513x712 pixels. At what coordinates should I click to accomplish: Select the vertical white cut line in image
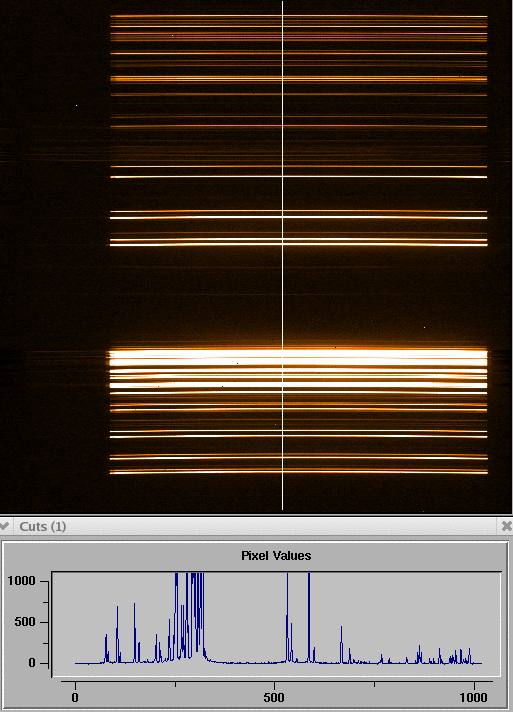coord(282,254)
